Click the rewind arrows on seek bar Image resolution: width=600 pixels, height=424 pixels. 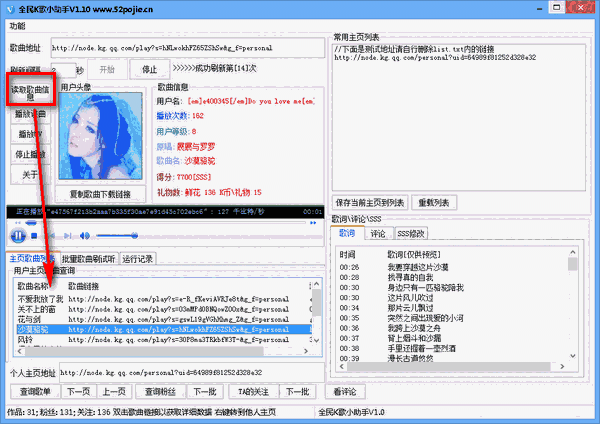(x=18, y=222)
